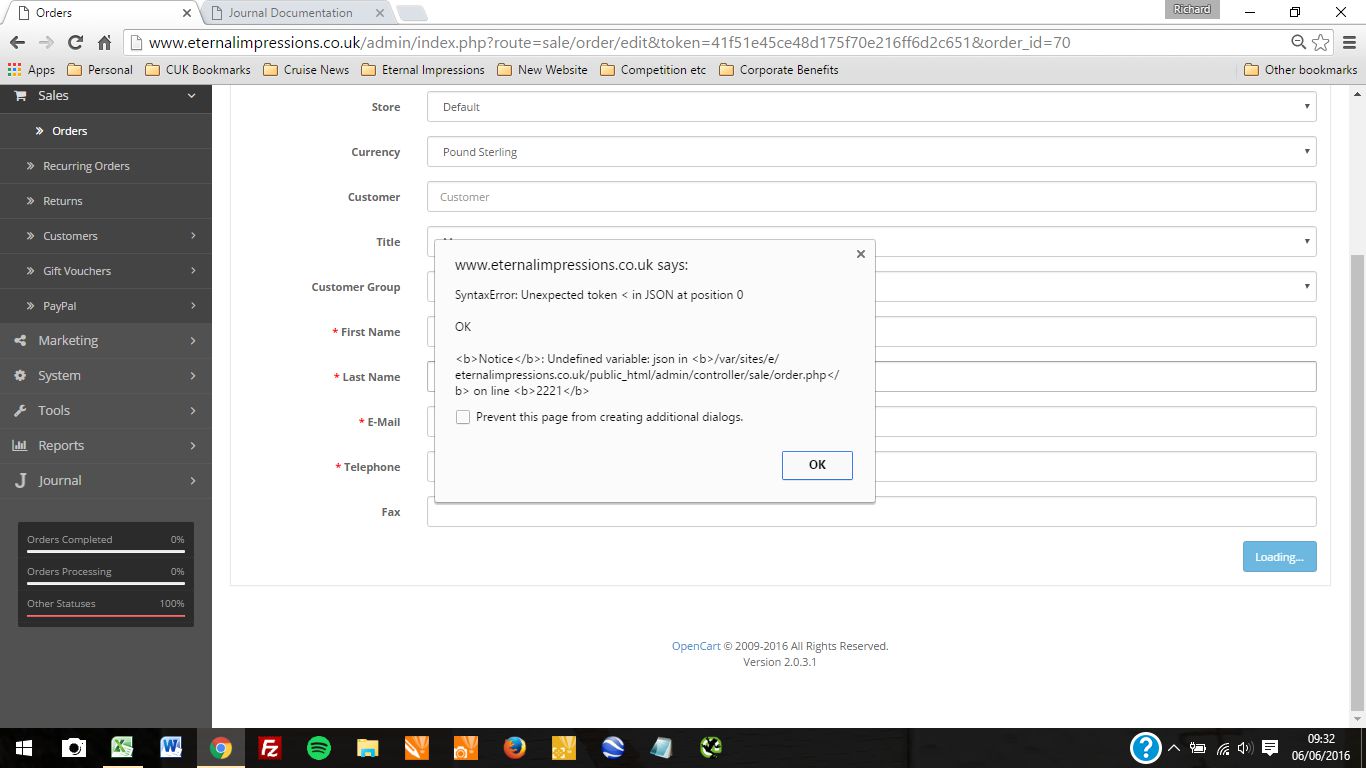Image resolution: width=1366 pixels, height=768 pixels.
Task: Click the Orders Processing progress bar
Action: point(106,583)
